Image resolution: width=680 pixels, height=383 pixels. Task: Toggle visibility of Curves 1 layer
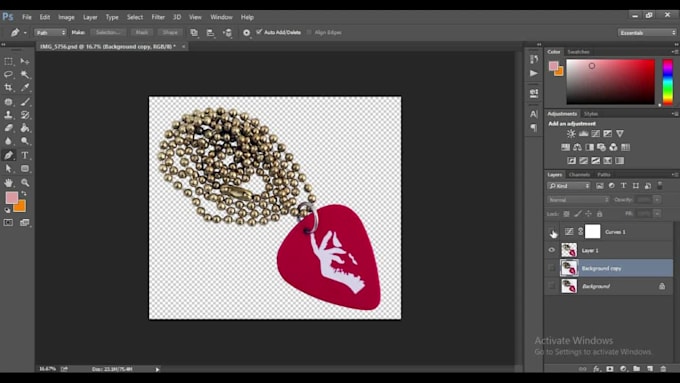(x=552, y=232)
